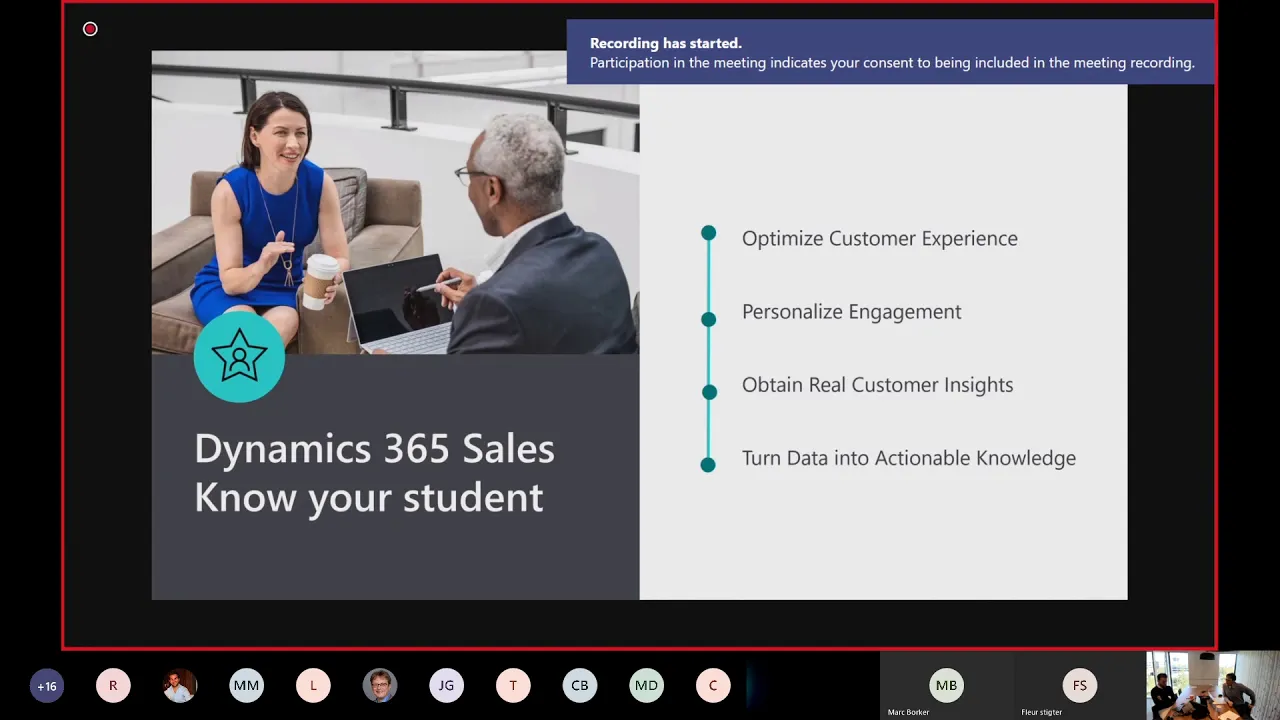Click the 'Recording has started.' notification banner

pyautogui.click(x=891, y=52)
